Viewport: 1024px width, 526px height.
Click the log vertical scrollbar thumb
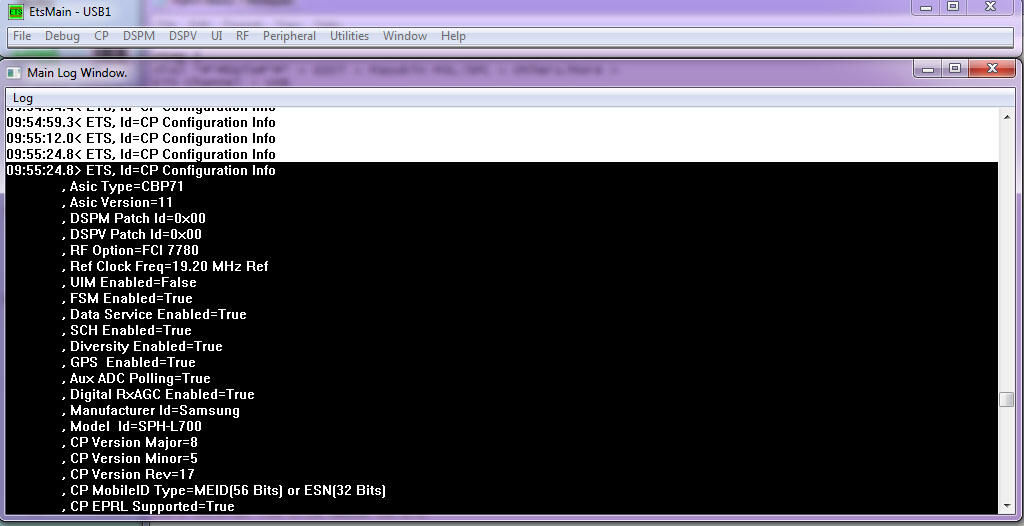1006,399
